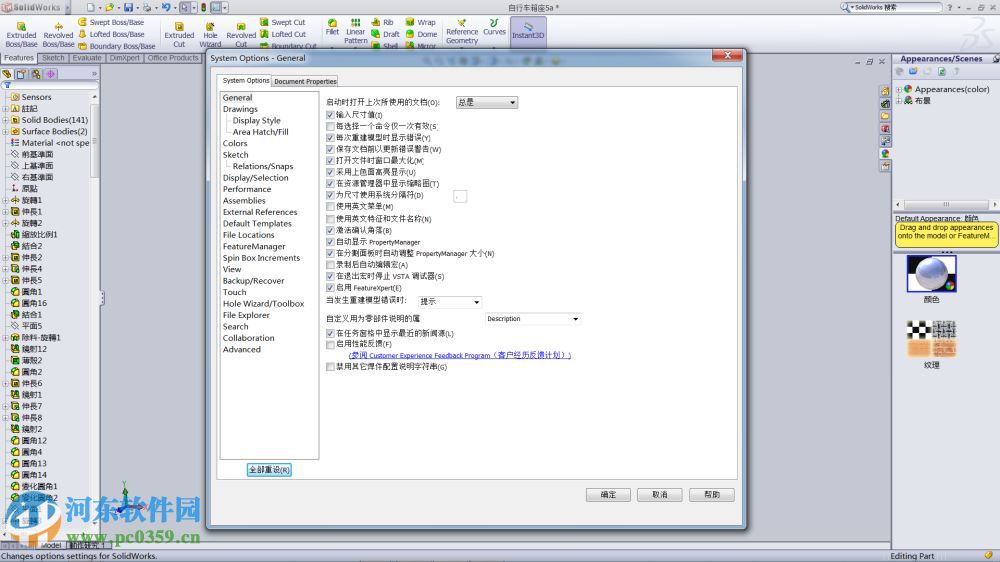Select the Revolved Boss/Base tool
Screen dimensions: 1000x562
[58, 34]
